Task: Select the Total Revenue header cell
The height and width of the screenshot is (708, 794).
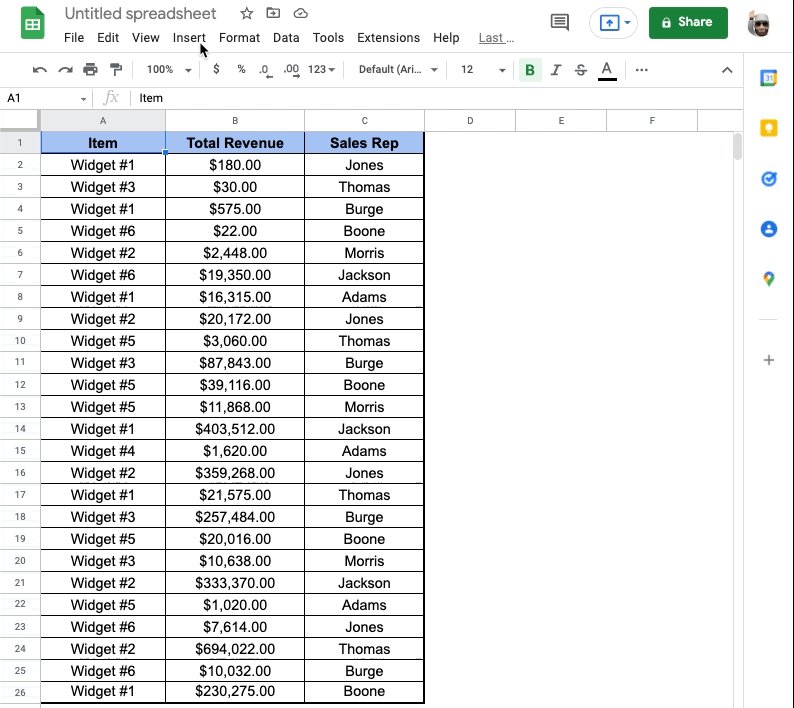Action: 235,143
